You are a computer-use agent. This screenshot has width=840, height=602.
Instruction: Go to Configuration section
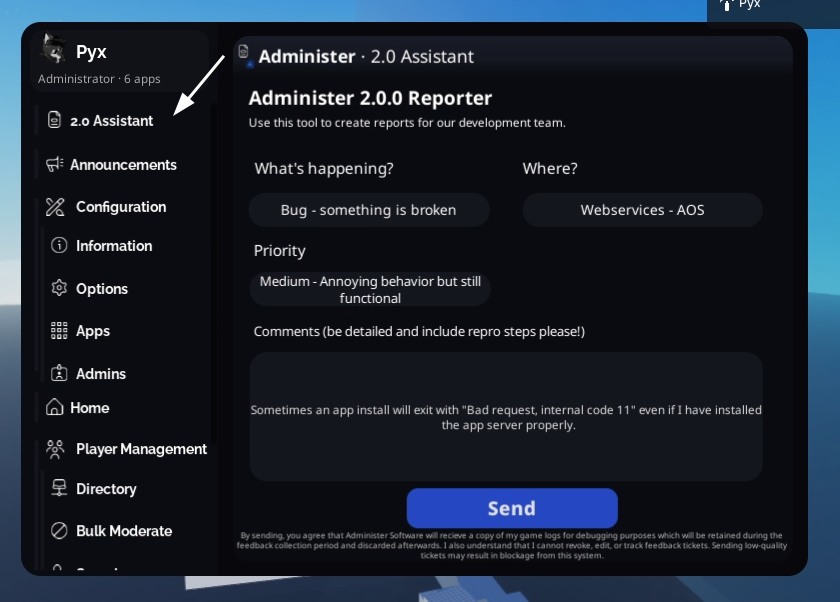pos(123,207)
